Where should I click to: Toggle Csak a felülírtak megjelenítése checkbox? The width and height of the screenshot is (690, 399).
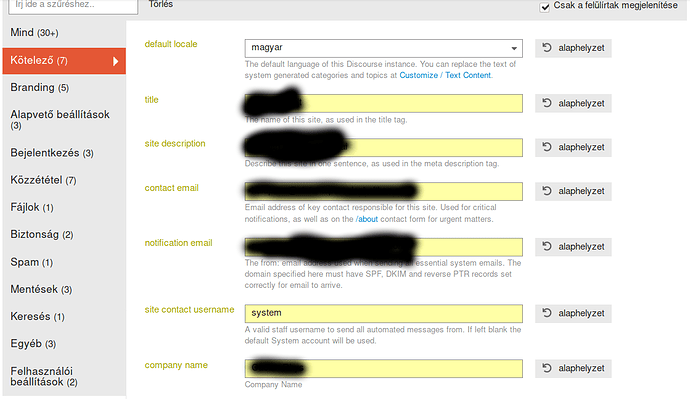[545, 7]
